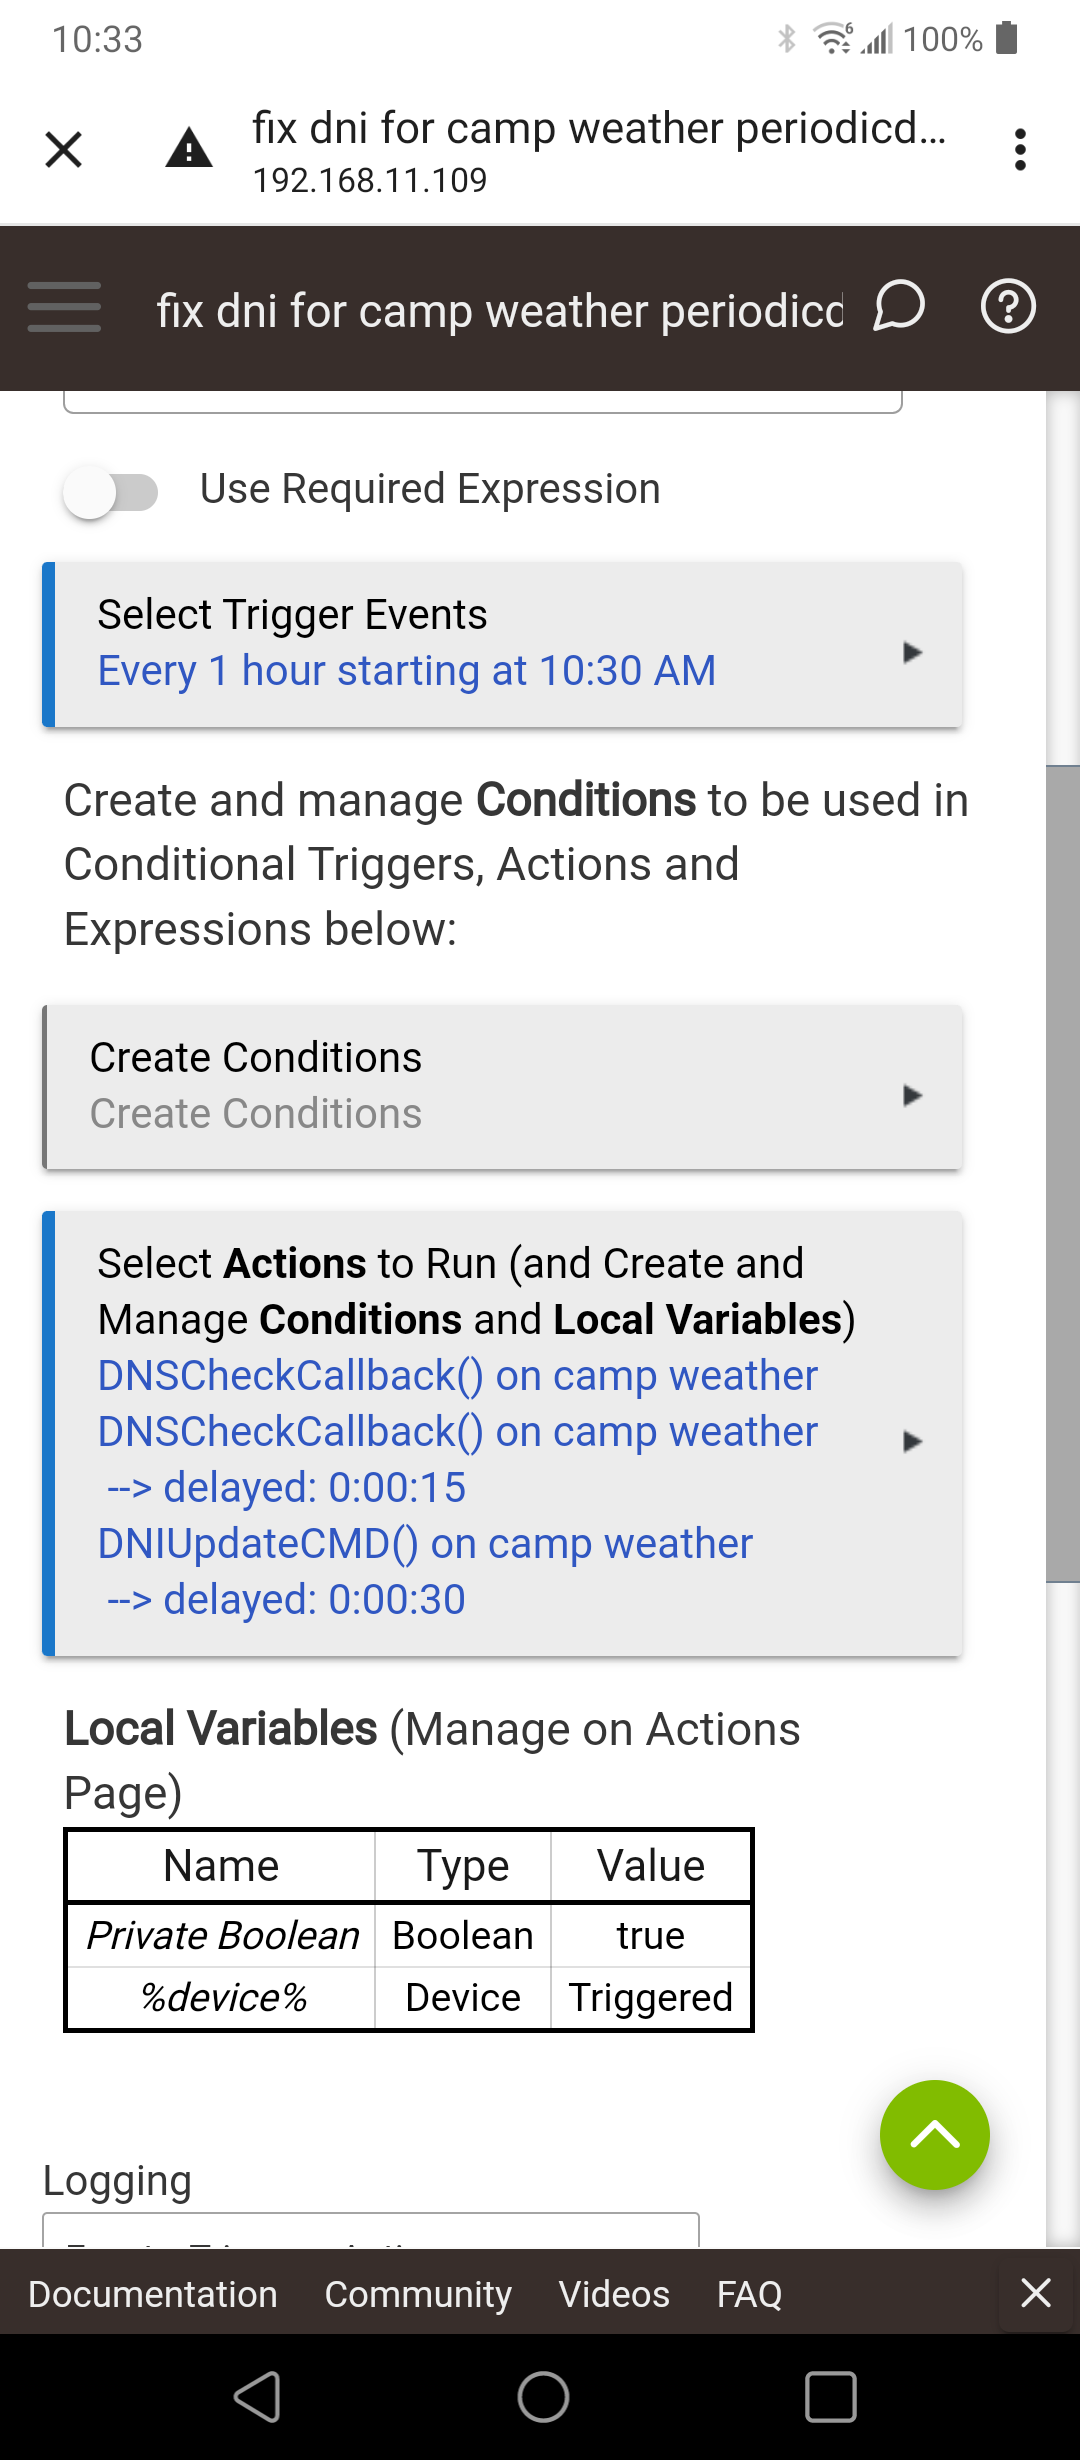This screenshot has height=2460, width=1080.
Task: Tap the green scroll-to-top button
Action: [x=935, y=2135]
